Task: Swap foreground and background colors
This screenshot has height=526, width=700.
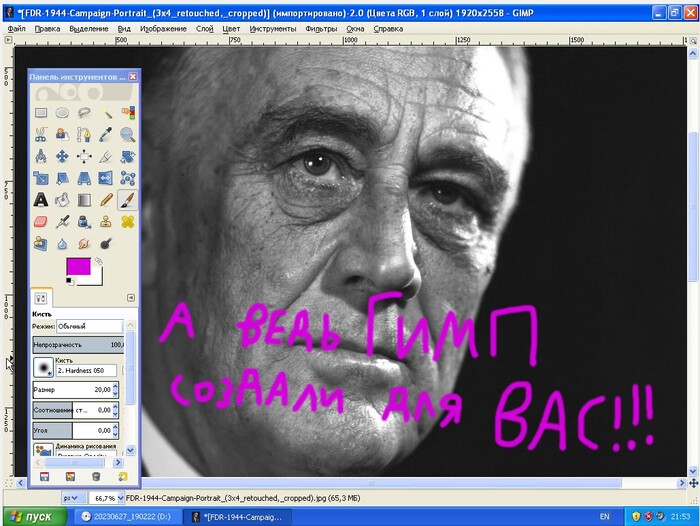Action: (x=98, y=261)
